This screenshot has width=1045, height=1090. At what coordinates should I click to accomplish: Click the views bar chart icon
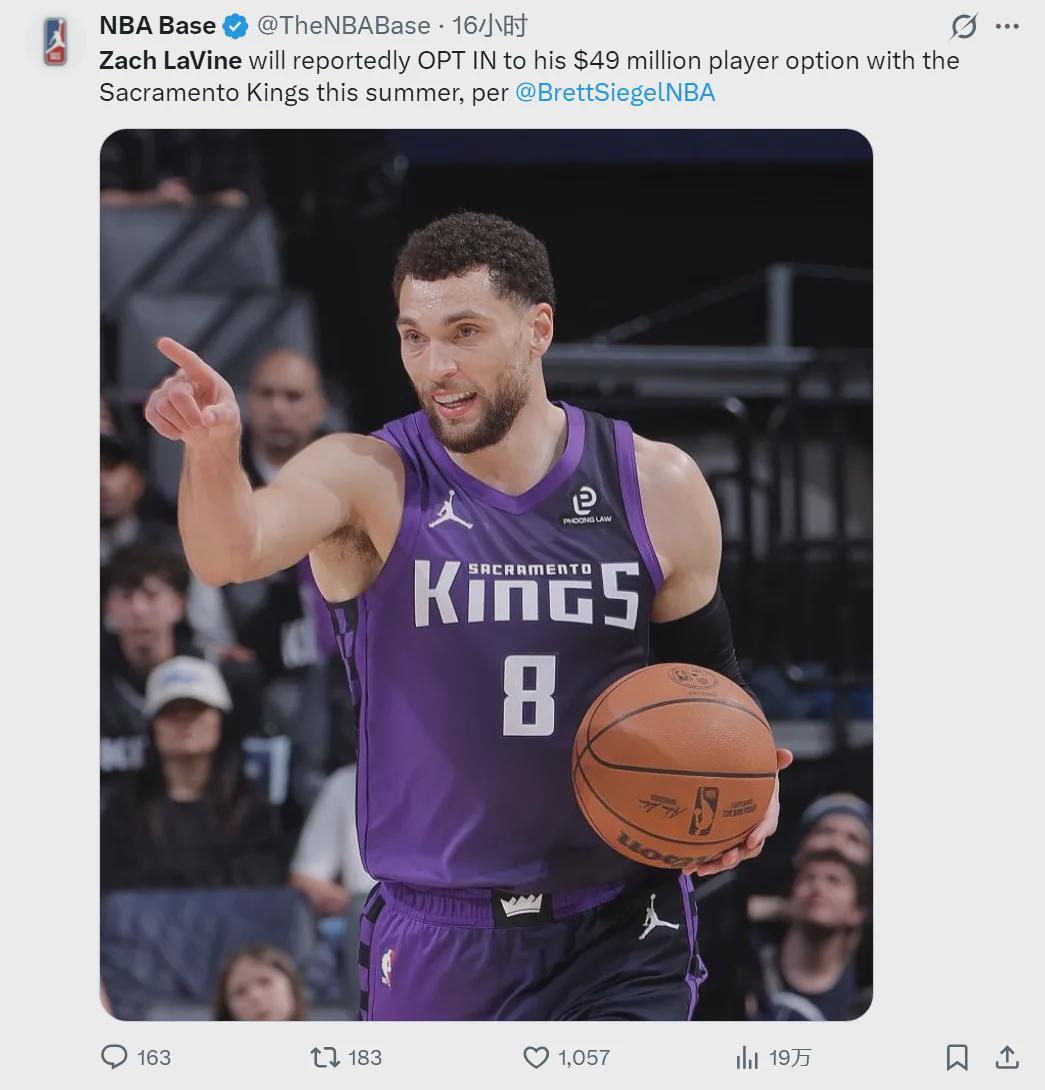747,1057
